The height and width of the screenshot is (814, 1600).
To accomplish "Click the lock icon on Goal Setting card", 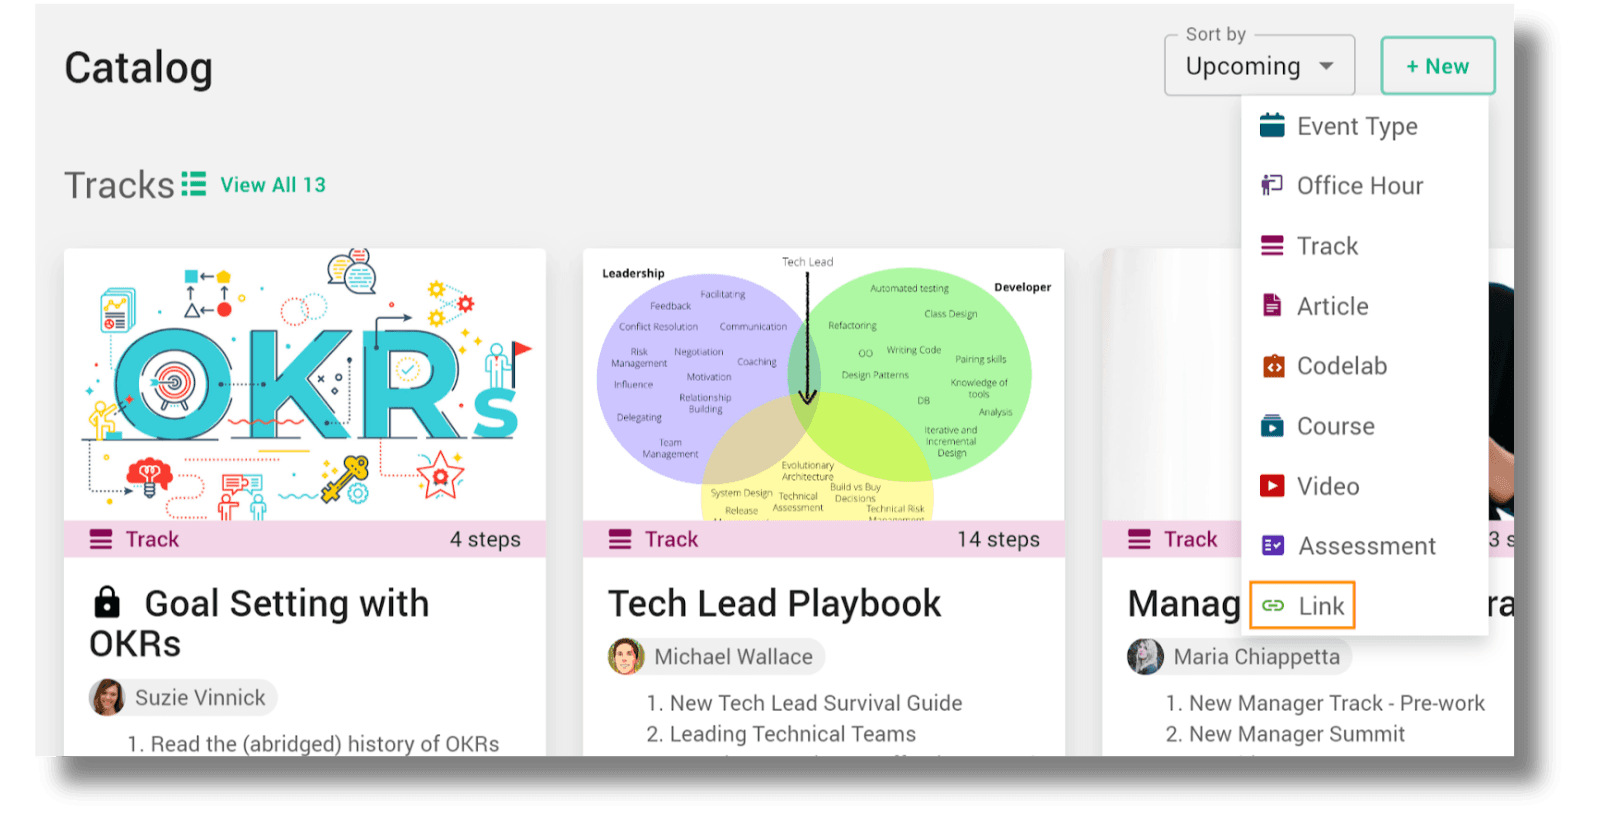I will tap(106, 602).
